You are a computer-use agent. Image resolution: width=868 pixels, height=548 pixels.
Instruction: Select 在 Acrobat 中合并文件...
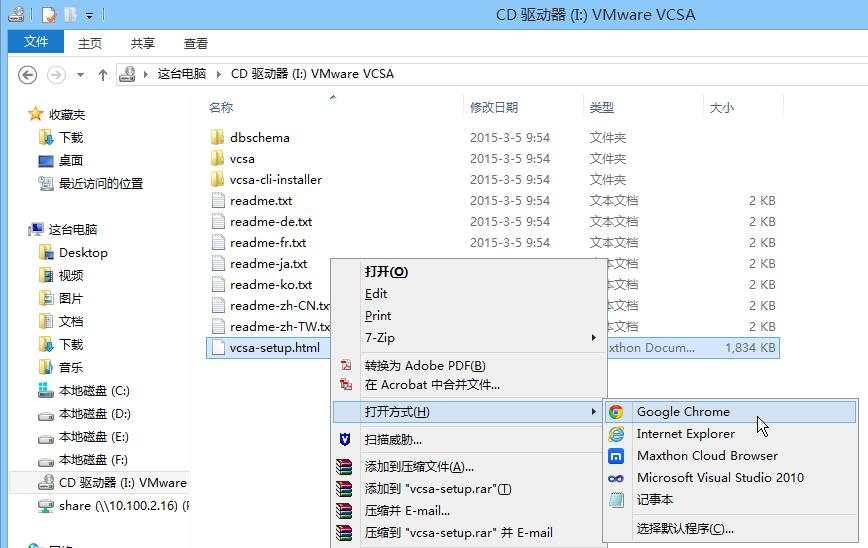coord(468,385)
